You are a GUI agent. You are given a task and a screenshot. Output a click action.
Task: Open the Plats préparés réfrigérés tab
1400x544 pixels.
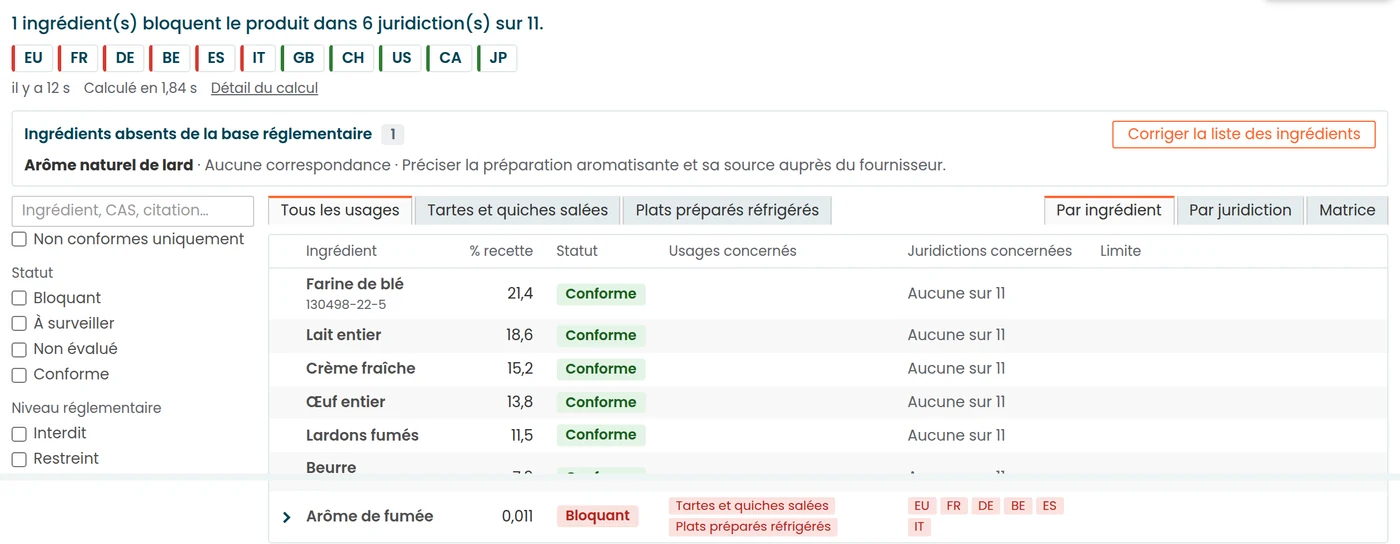[727, 210]
